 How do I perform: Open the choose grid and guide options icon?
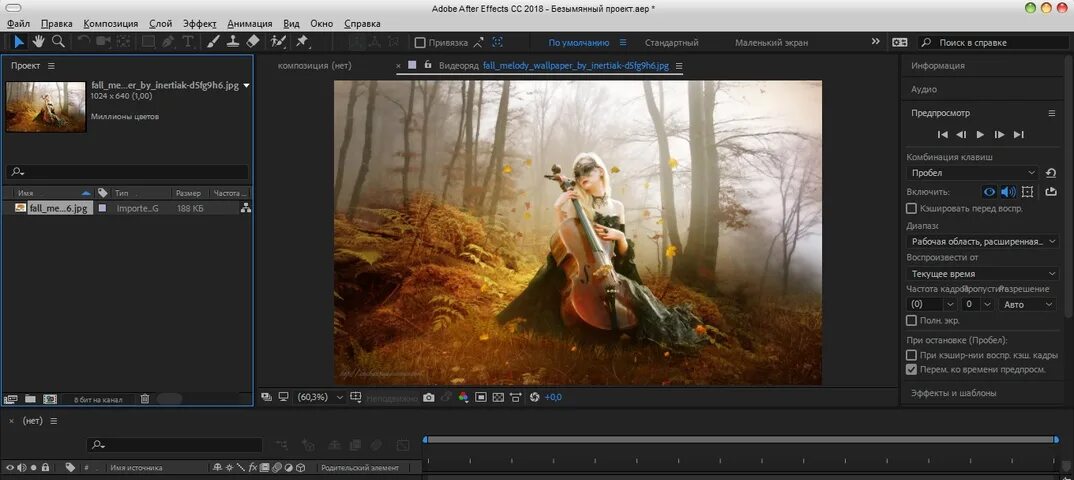(355, 396)
